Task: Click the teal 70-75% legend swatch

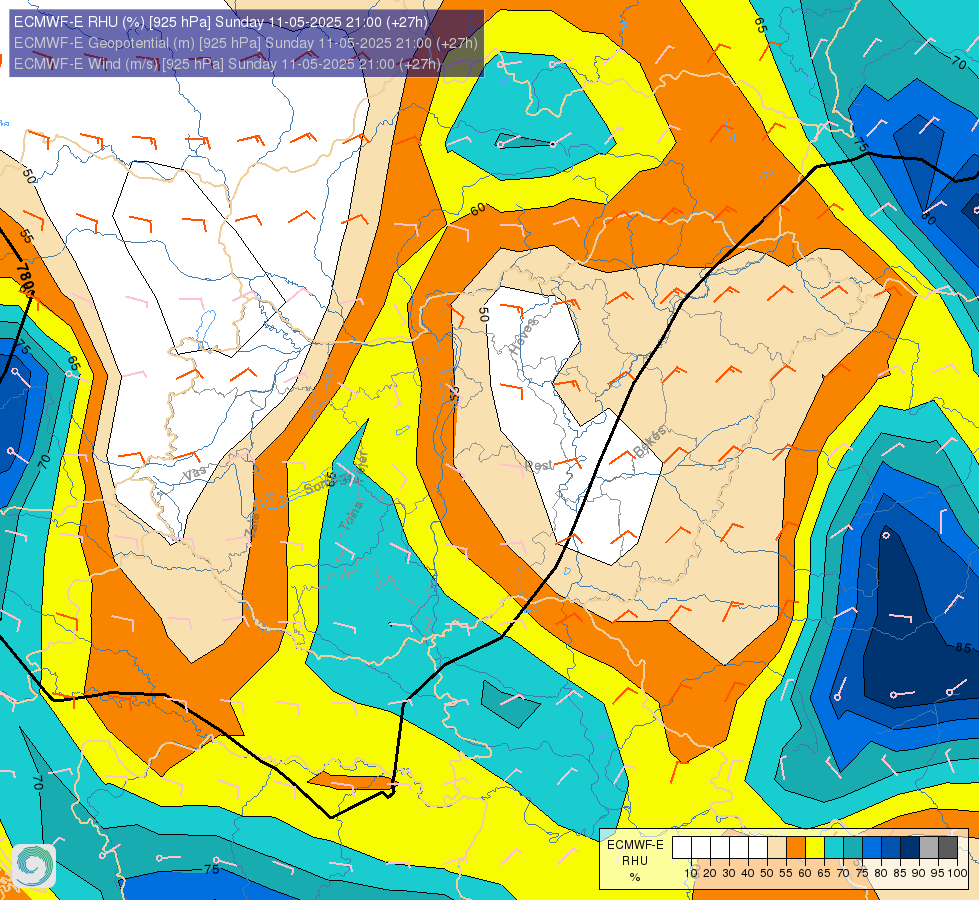Action: coord(854,848)
